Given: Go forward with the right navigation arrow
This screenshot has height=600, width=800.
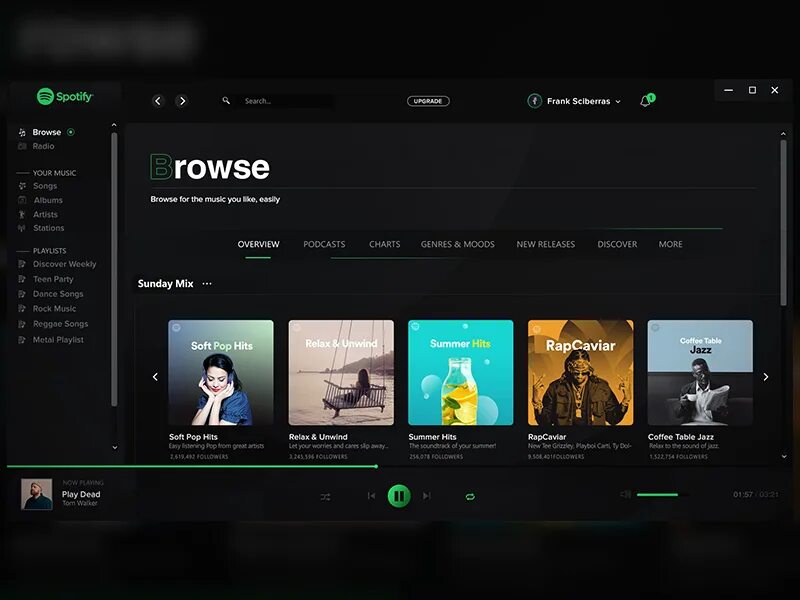Looking at the screenshot, I should click(x=182, y=101).
